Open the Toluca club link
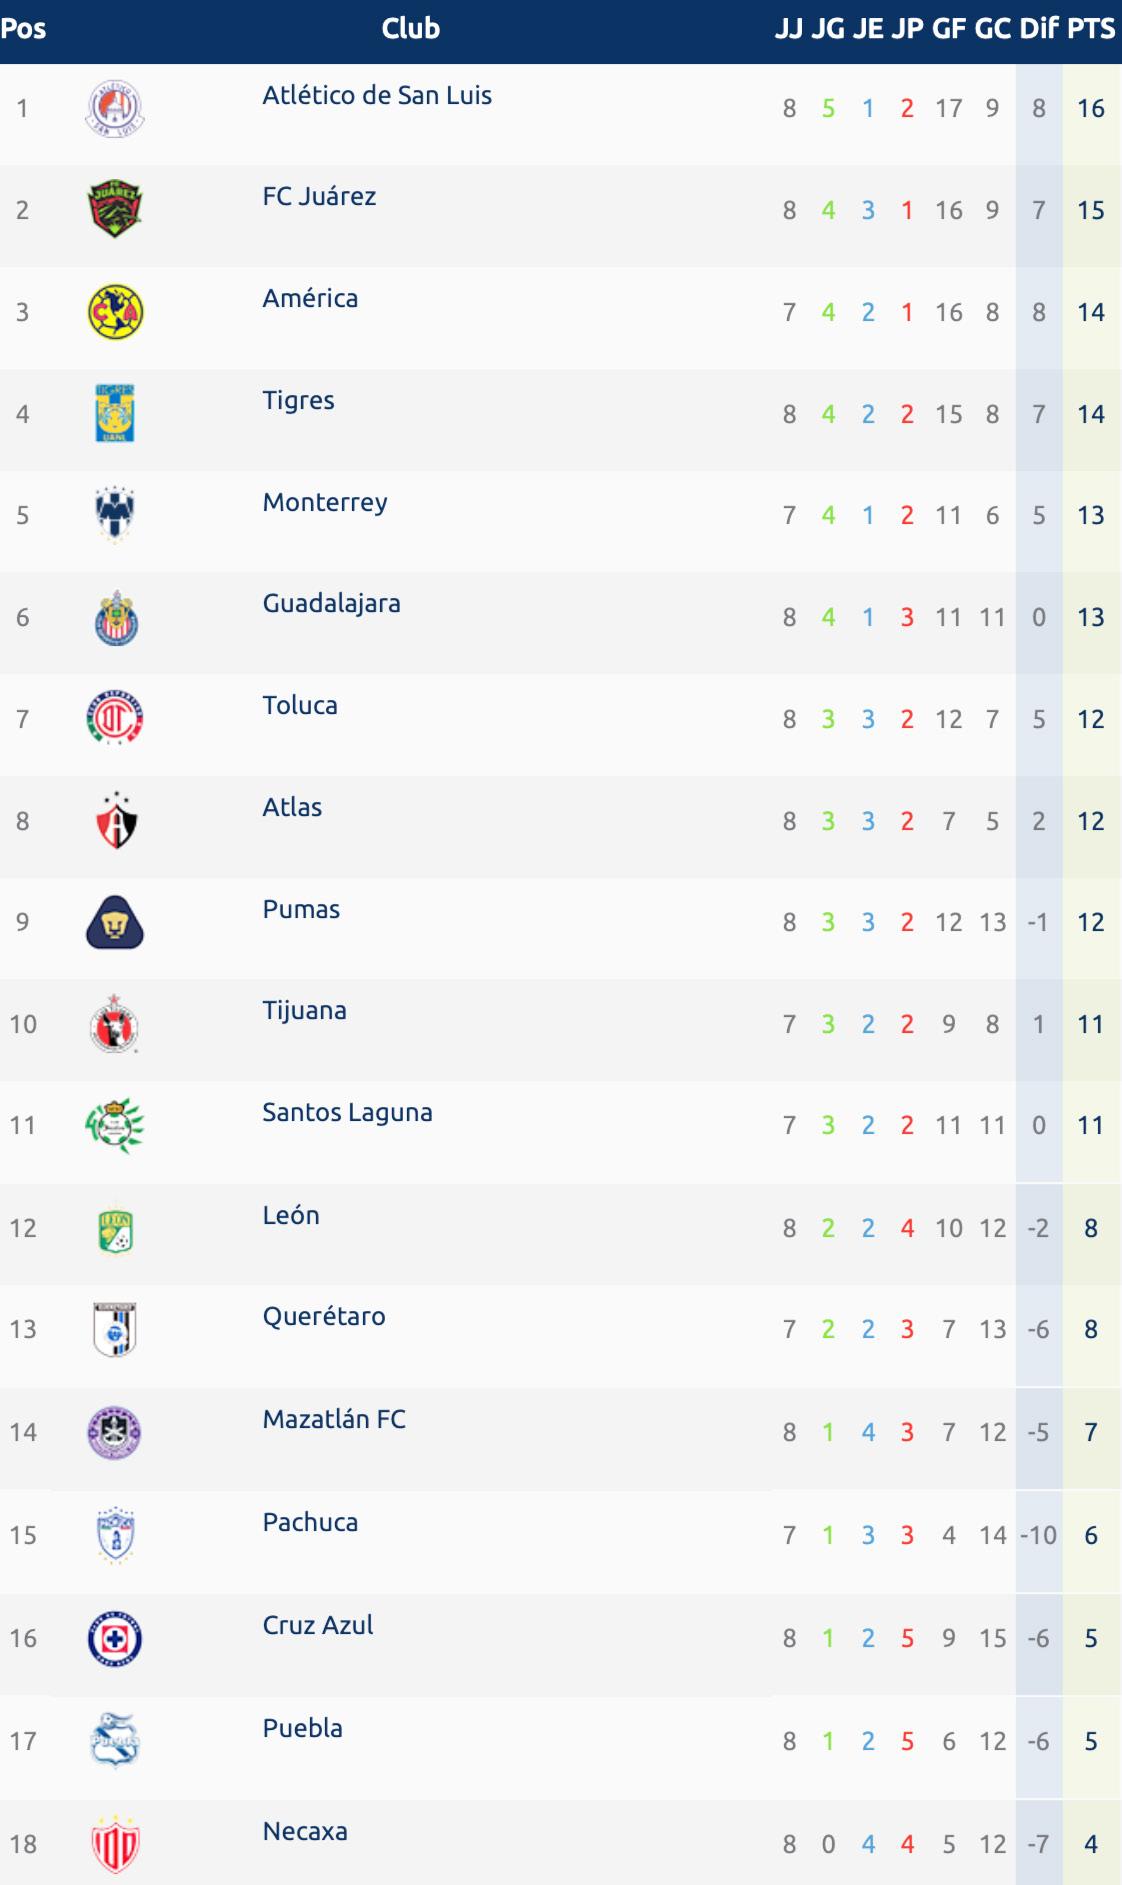 pyautogui.click(x=300, y=705)
